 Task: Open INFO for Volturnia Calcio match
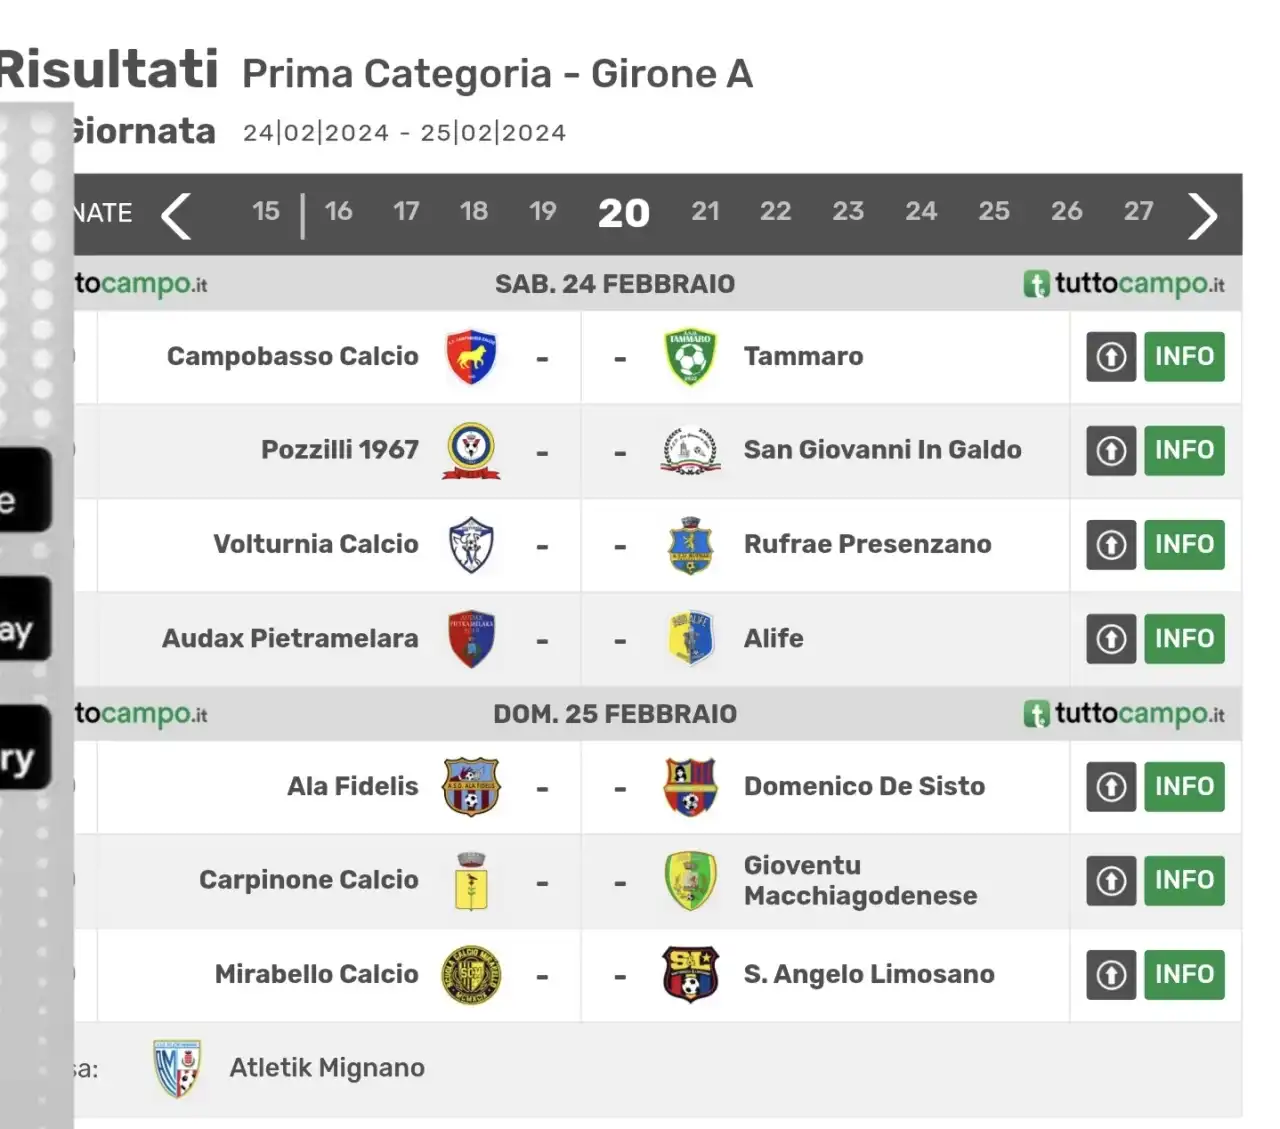(1184, 545)
